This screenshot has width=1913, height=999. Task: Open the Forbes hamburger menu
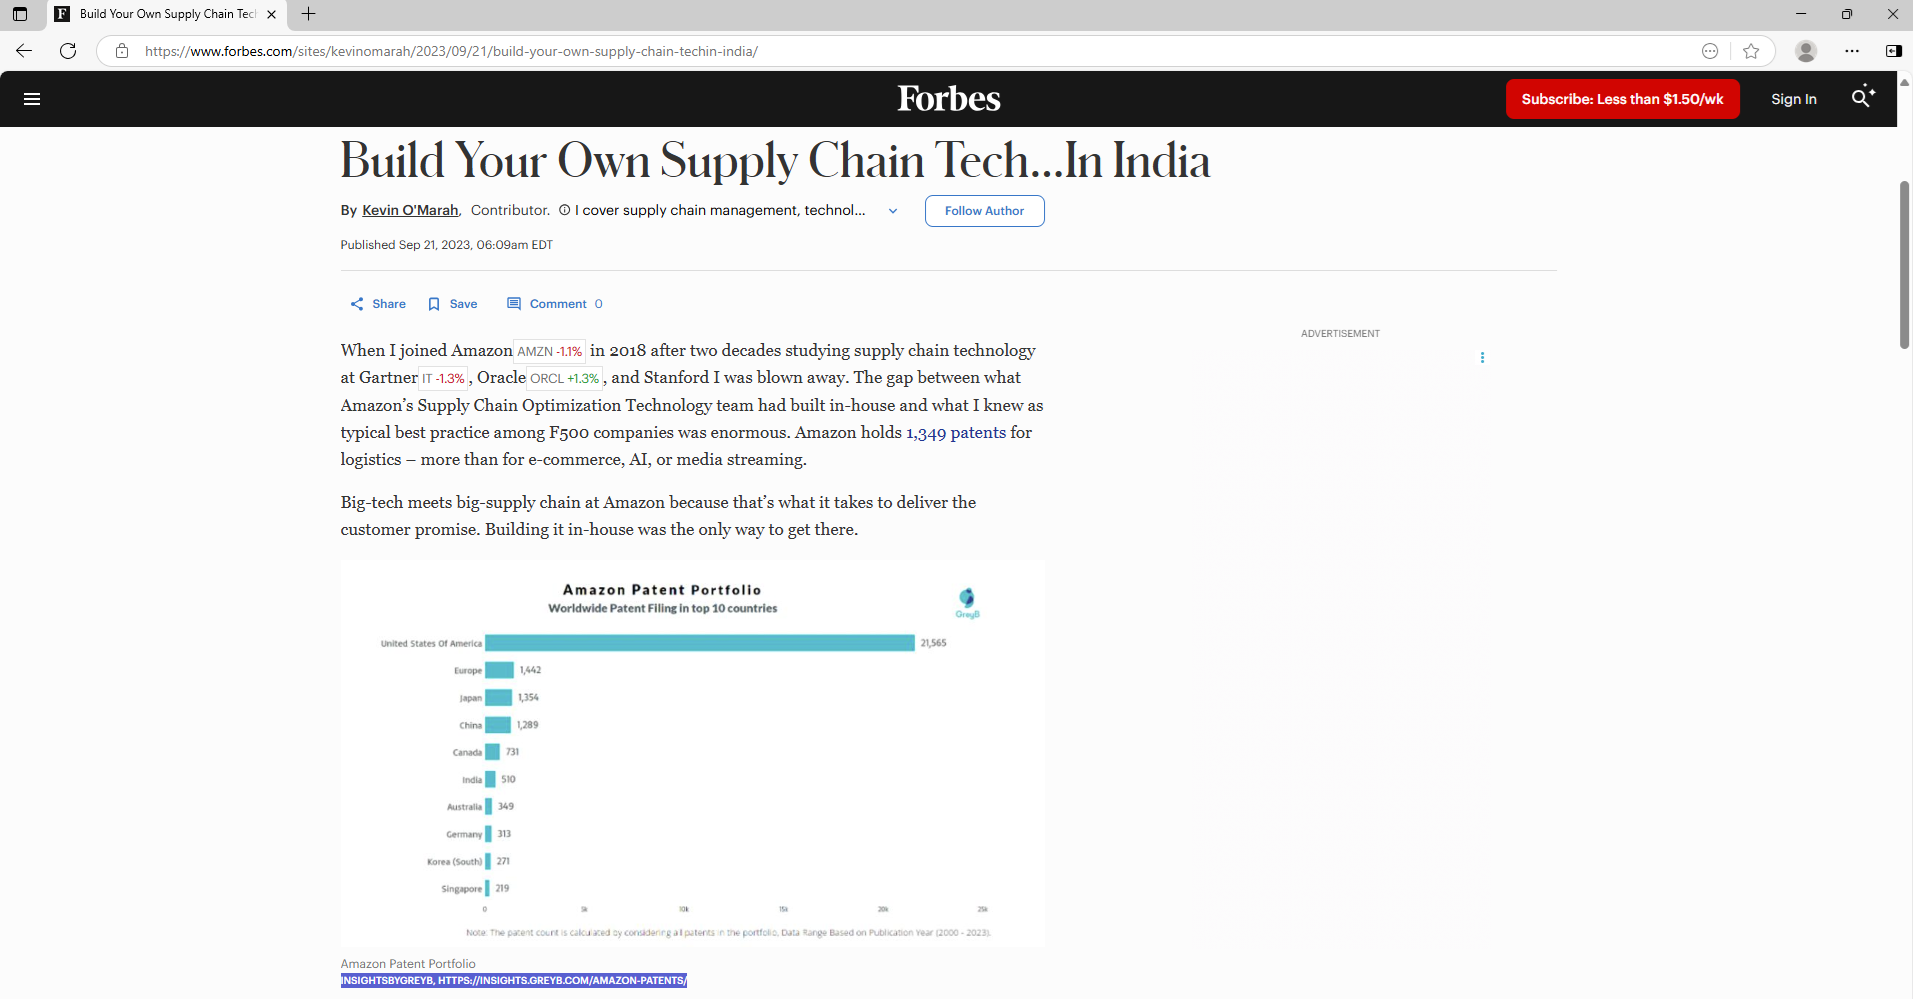[x=32, y=99]
